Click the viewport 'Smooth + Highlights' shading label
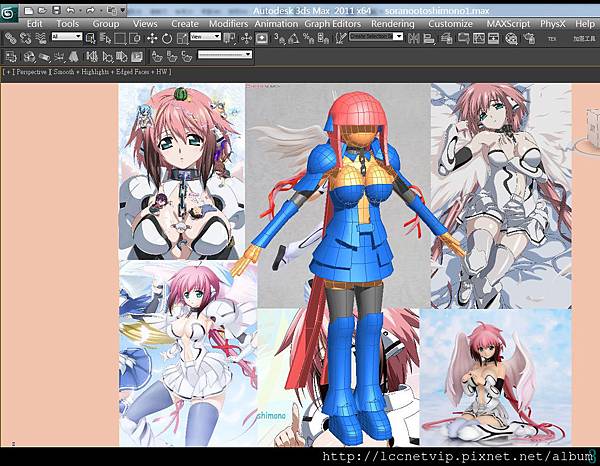 pyautogui.click(x=81, y=72)
